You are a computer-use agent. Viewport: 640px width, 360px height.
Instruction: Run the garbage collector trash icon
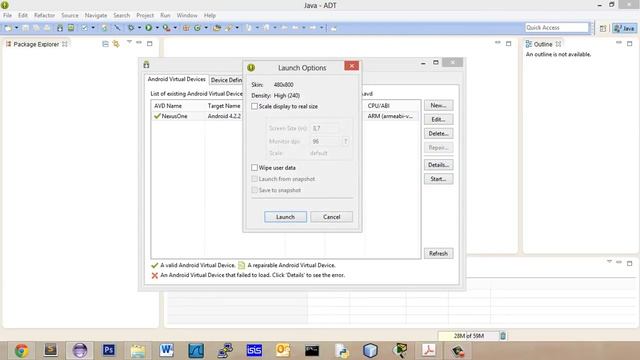[503, 336]
